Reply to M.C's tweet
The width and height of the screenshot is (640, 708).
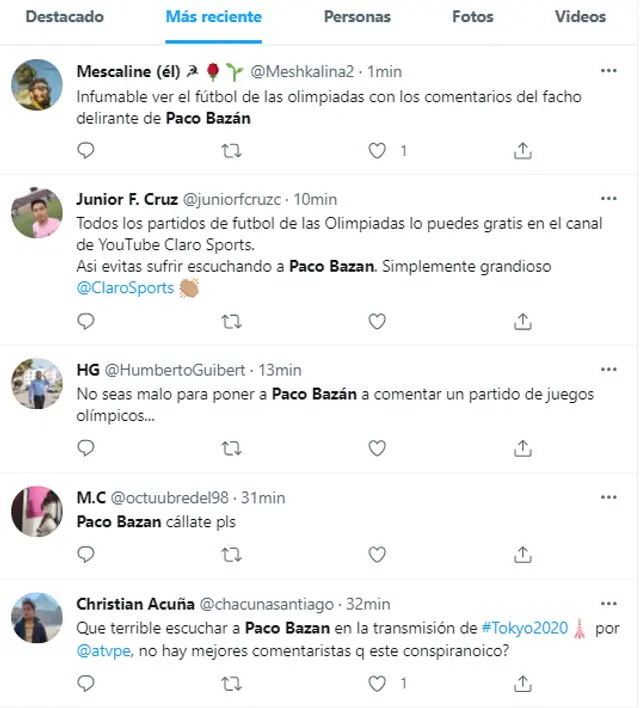tap(86, 553)
